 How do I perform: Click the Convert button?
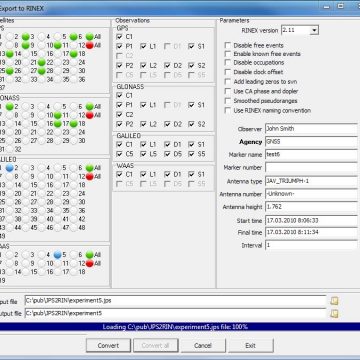[108, 345]
